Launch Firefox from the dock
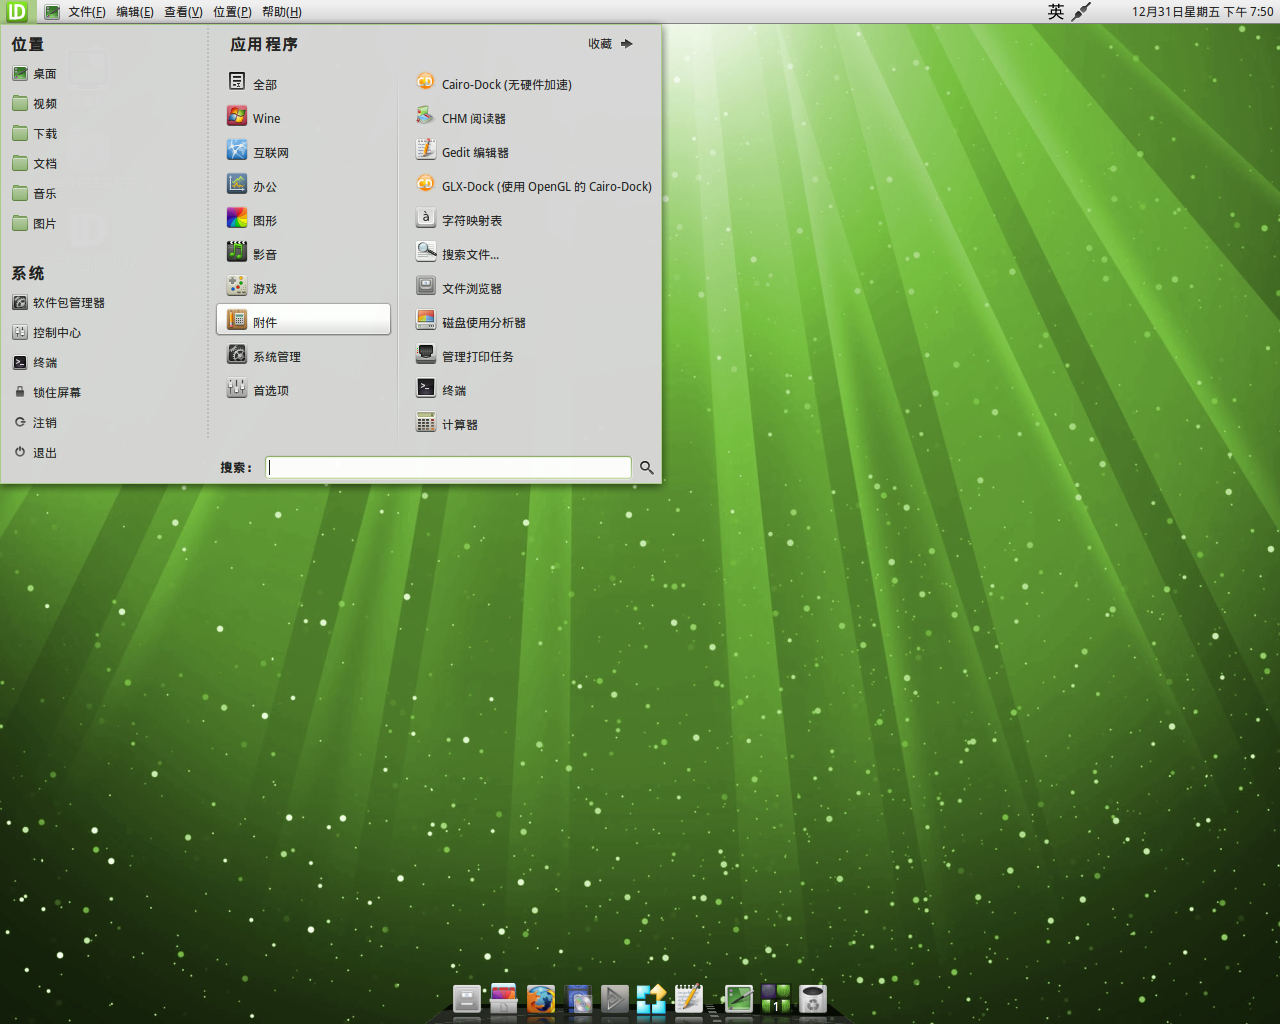Image resolution: width=1280 pixels, height=1024 pixels. click(x=541, y=998)
